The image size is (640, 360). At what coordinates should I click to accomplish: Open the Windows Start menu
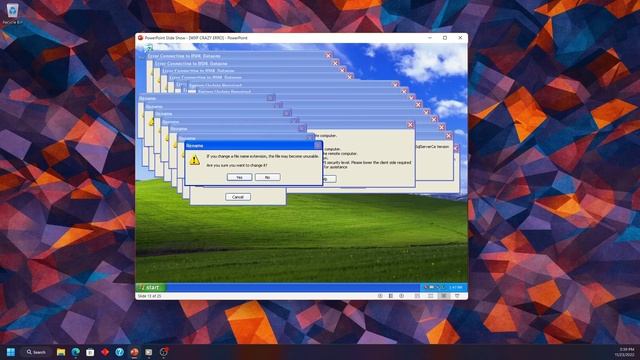(x=11, y=352)
